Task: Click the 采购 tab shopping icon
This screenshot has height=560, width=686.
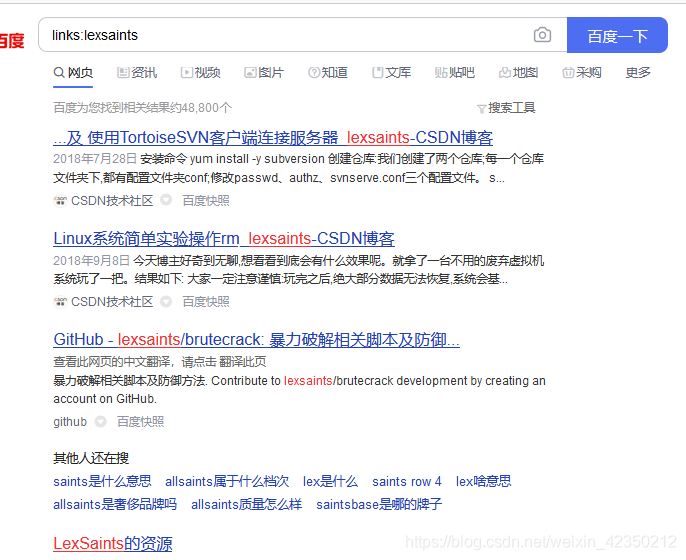Action: [568, 72]
